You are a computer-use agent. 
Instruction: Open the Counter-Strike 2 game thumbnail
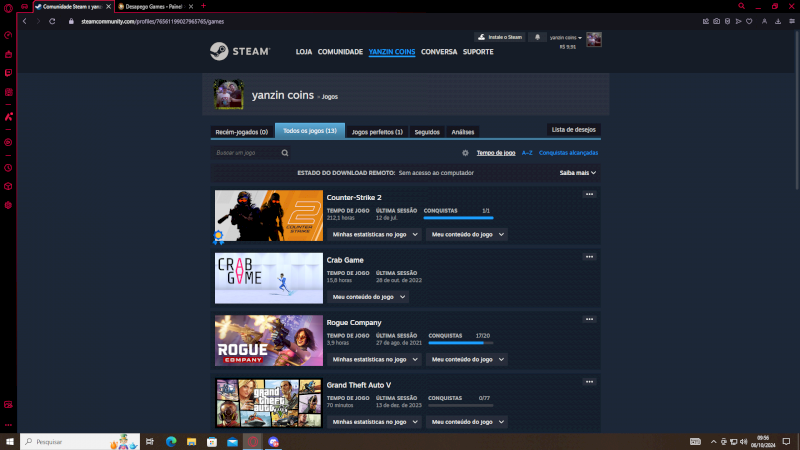click(x=269, y=215)
